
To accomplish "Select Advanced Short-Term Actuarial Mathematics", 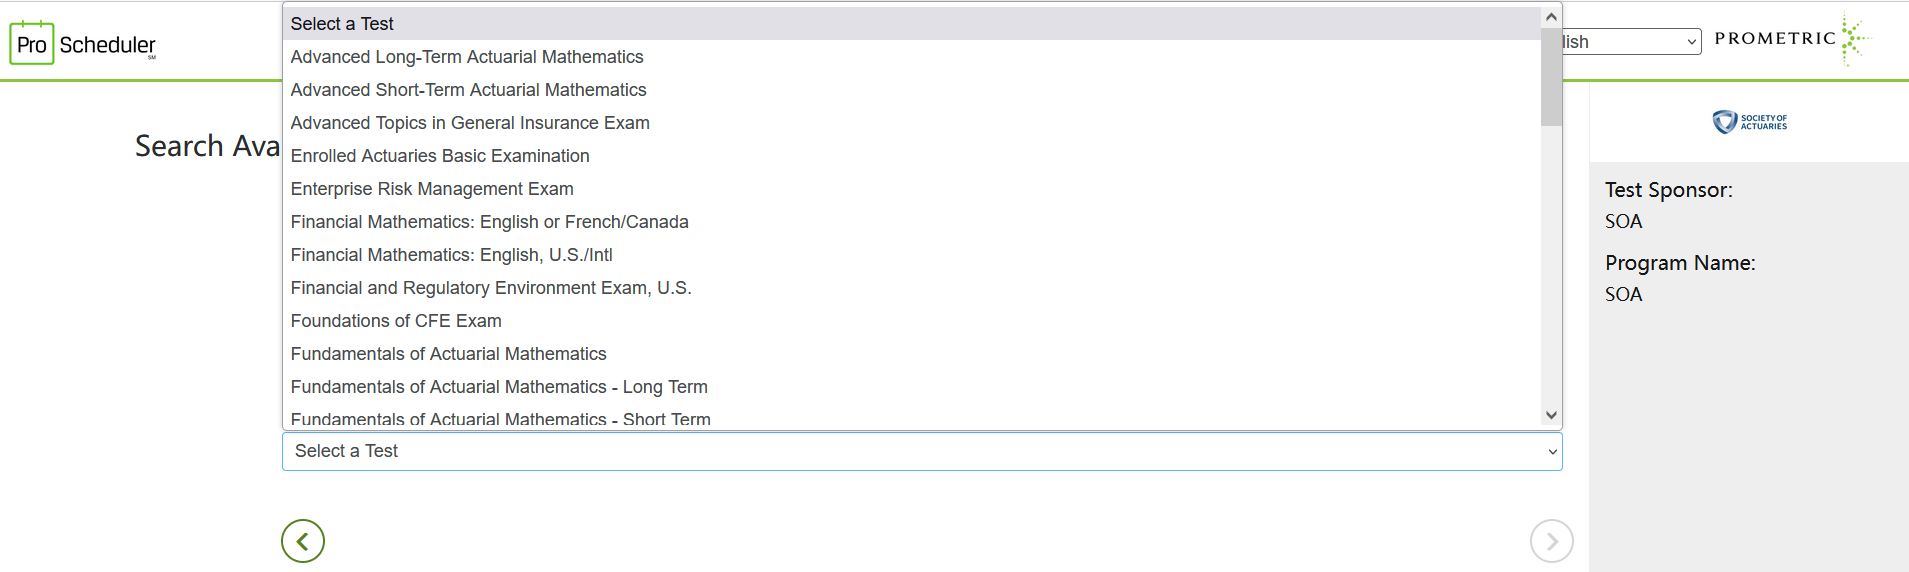I will coord(468,90).
